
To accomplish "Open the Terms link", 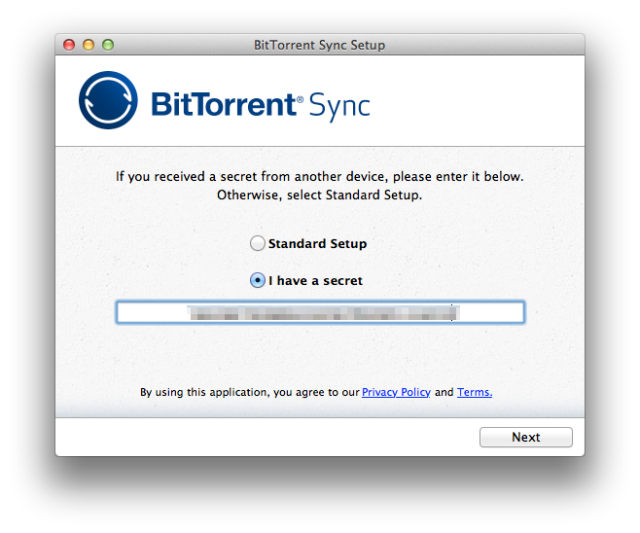I will tap(474, 392).
